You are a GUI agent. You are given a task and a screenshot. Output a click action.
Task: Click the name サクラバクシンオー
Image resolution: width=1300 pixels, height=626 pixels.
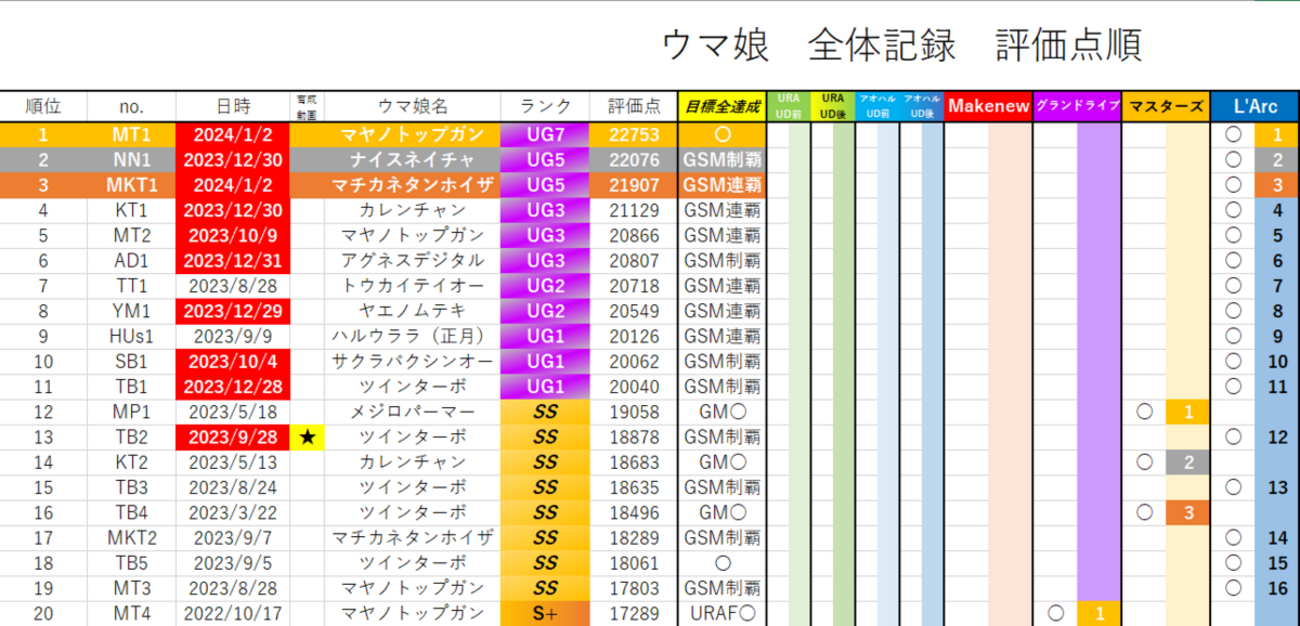[x=413, y=361]
